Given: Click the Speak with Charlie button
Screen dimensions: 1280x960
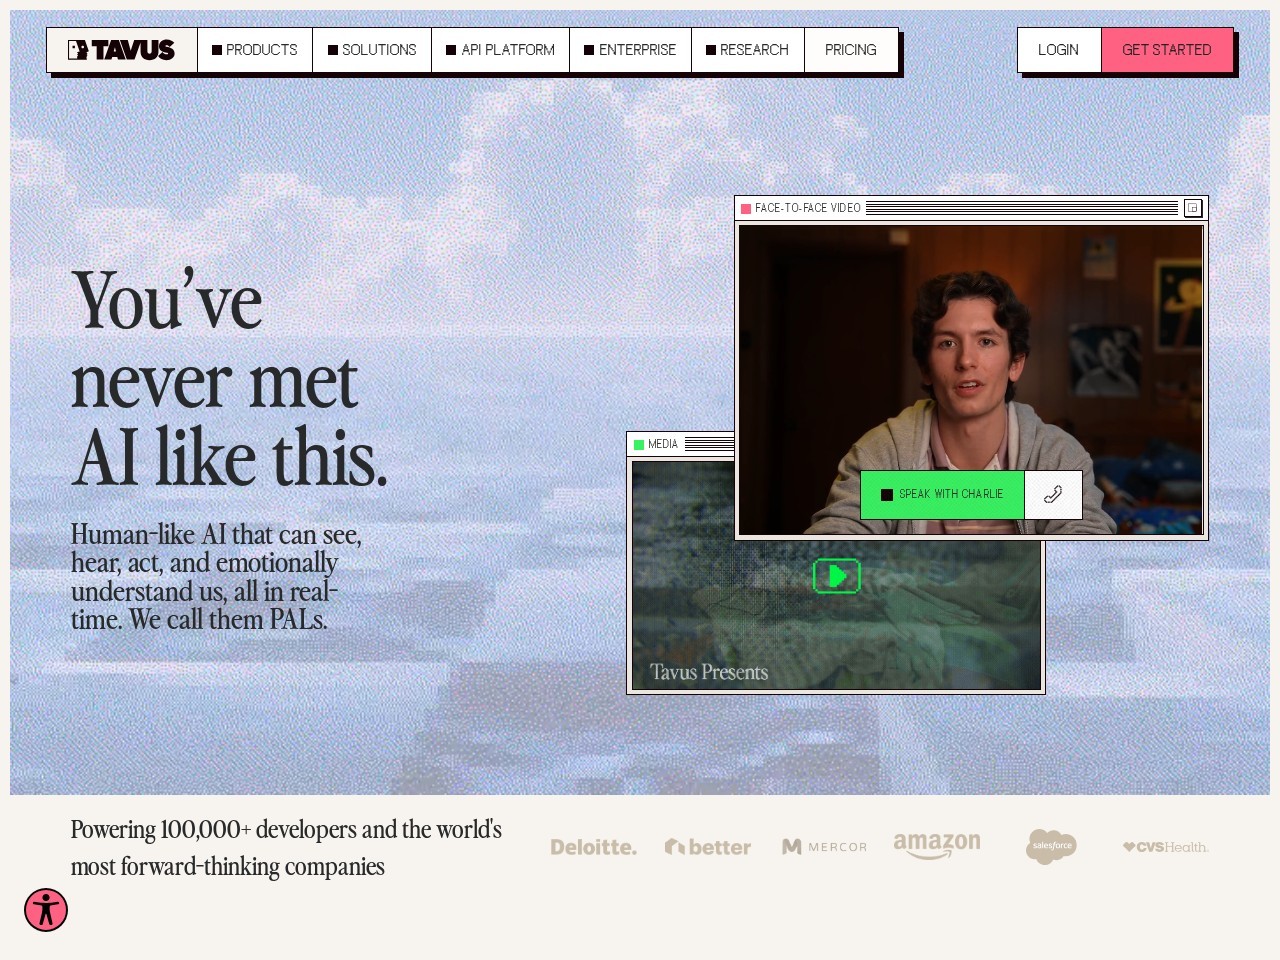Looking at the screenshot, I should pos(942,495).
